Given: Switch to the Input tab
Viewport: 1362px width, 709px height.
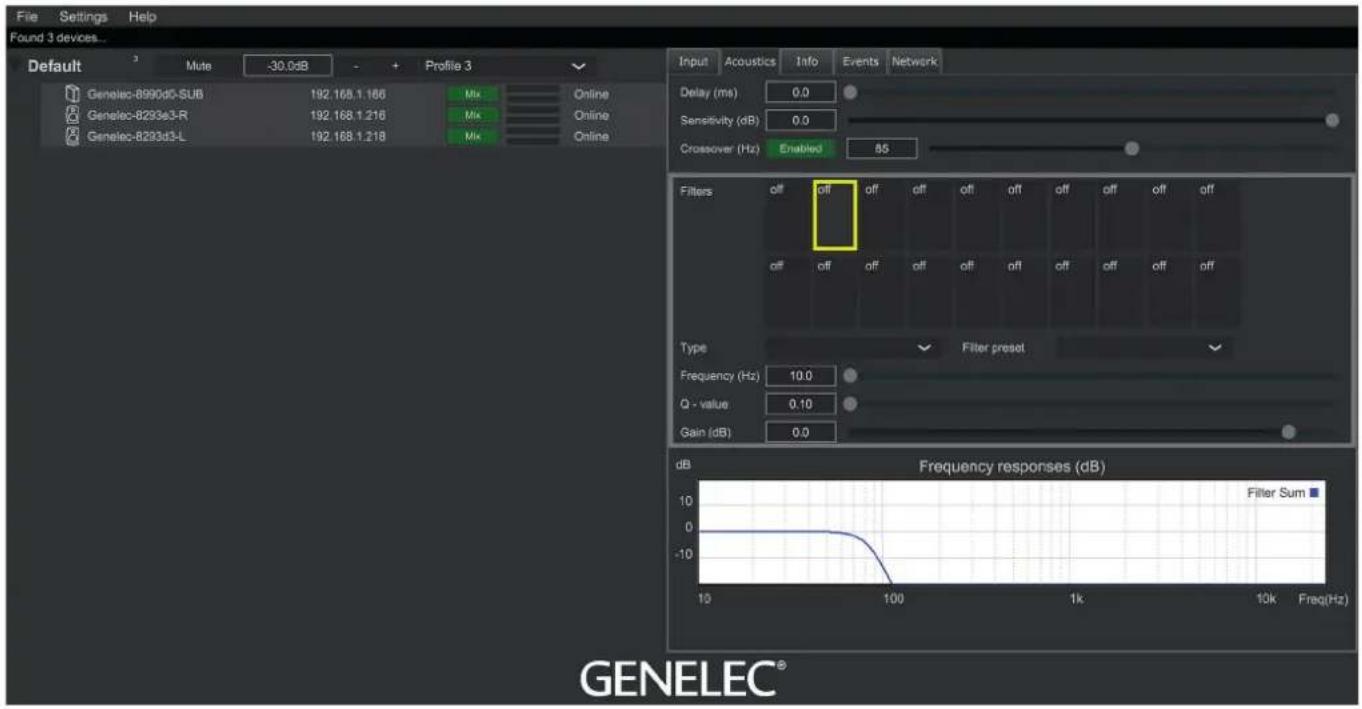Looking at the screenshot, I should coord(693,62).
